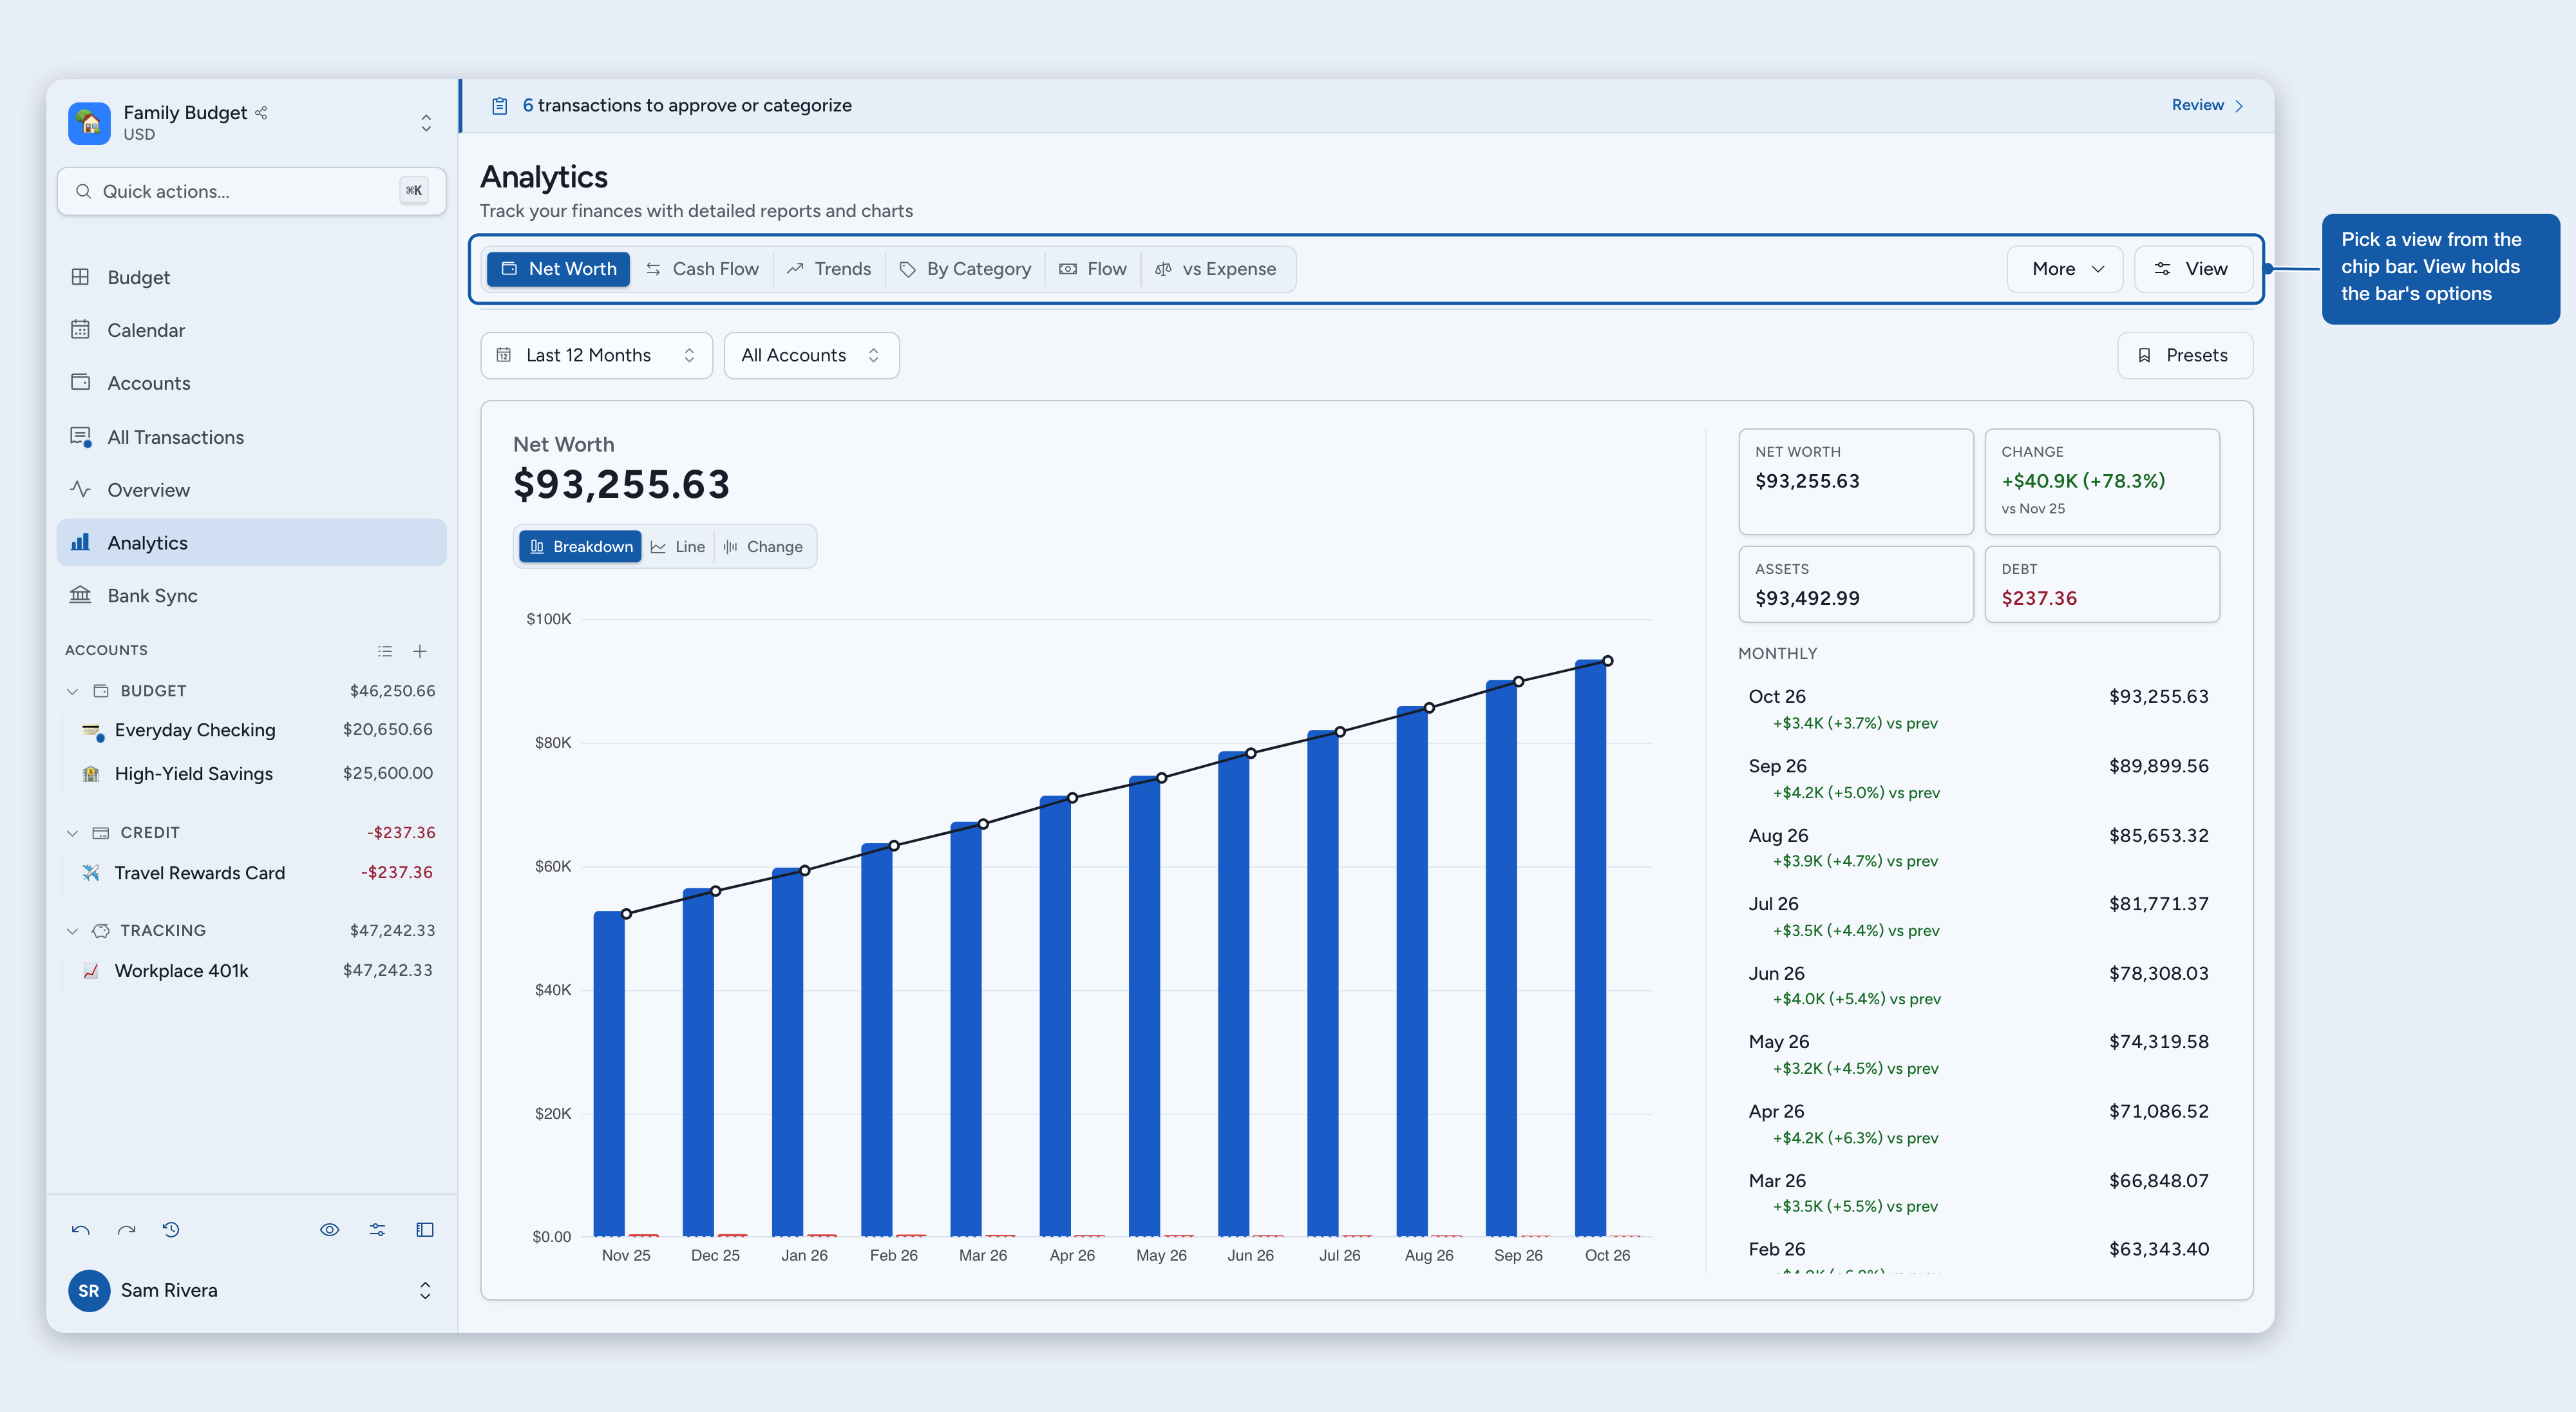The width and height of the screenshot is (2576, 1412).
Task: Click the View options button
Action: point(2193,269)
